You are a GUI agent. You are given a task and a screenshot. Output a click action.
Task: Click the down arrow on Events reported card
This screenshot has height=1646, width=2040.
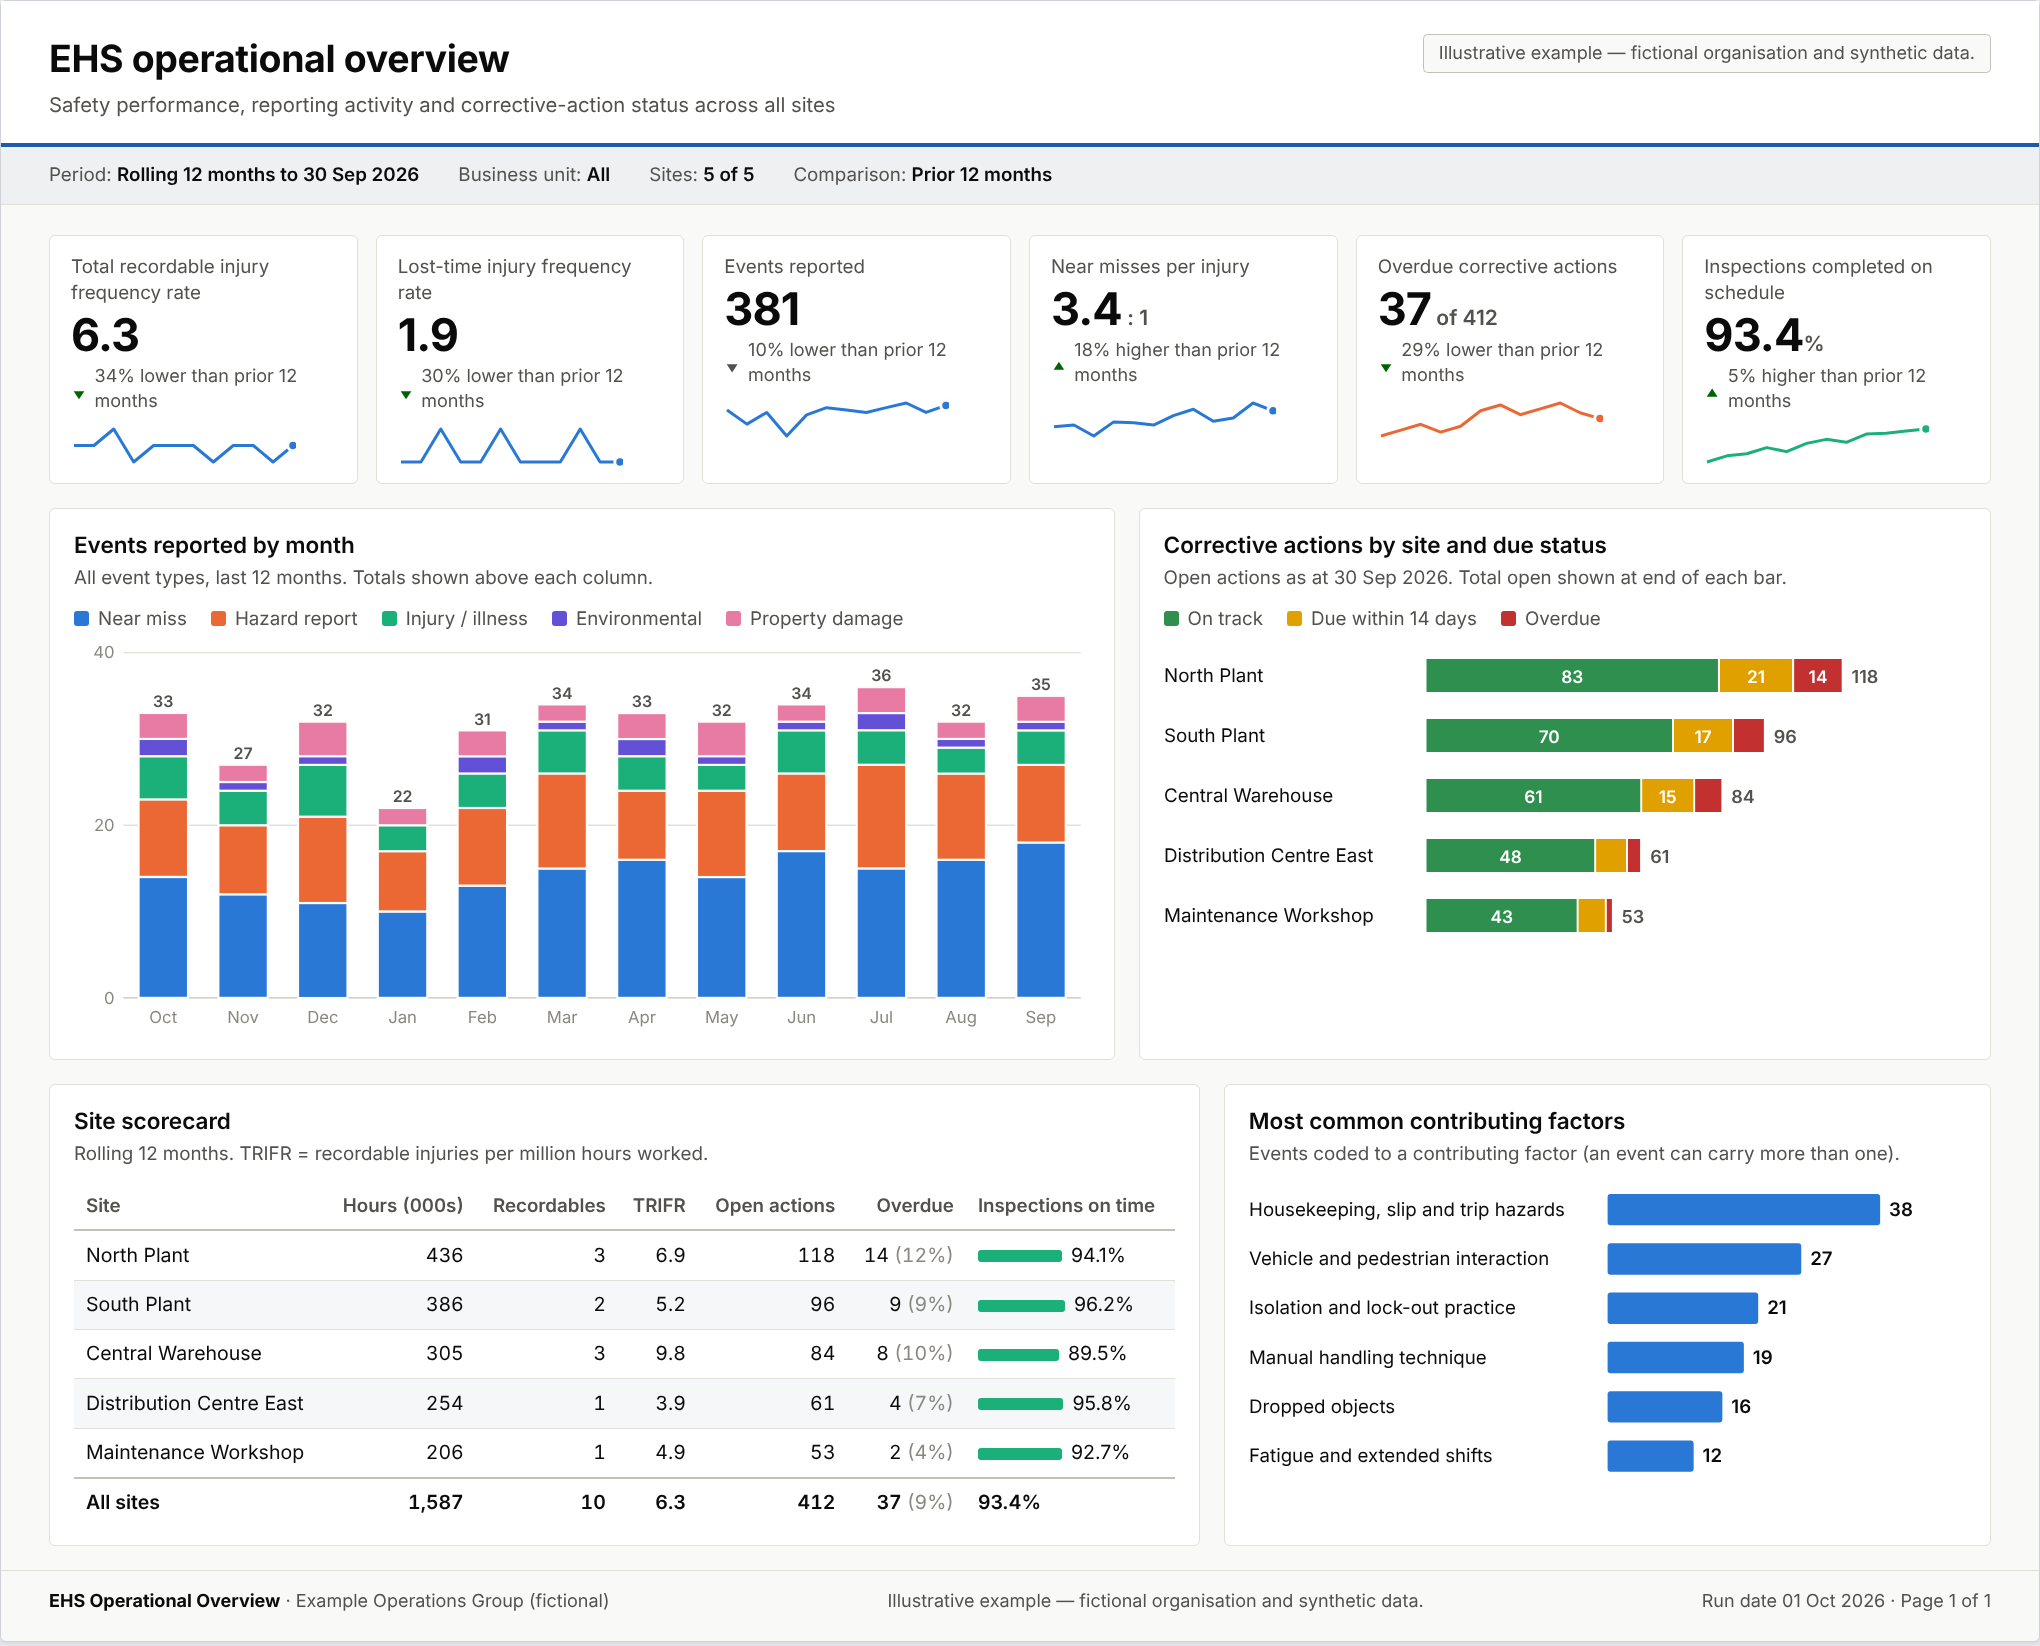click(x=732, y=369)
